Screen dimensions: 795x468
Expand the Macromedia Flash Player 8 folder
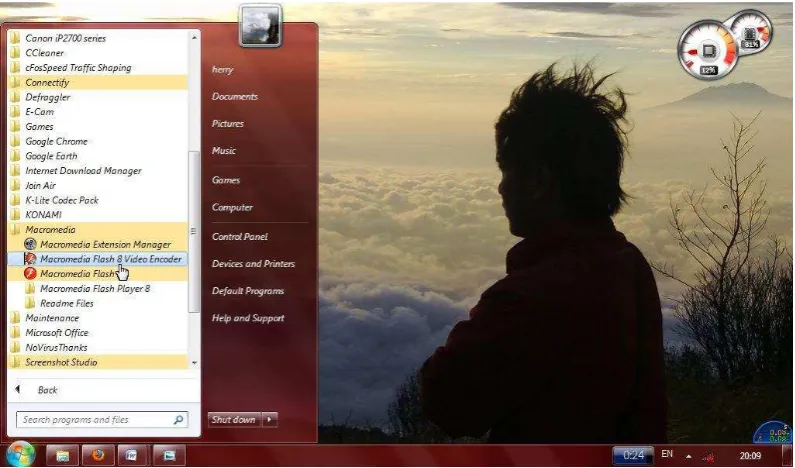[97, 289]
